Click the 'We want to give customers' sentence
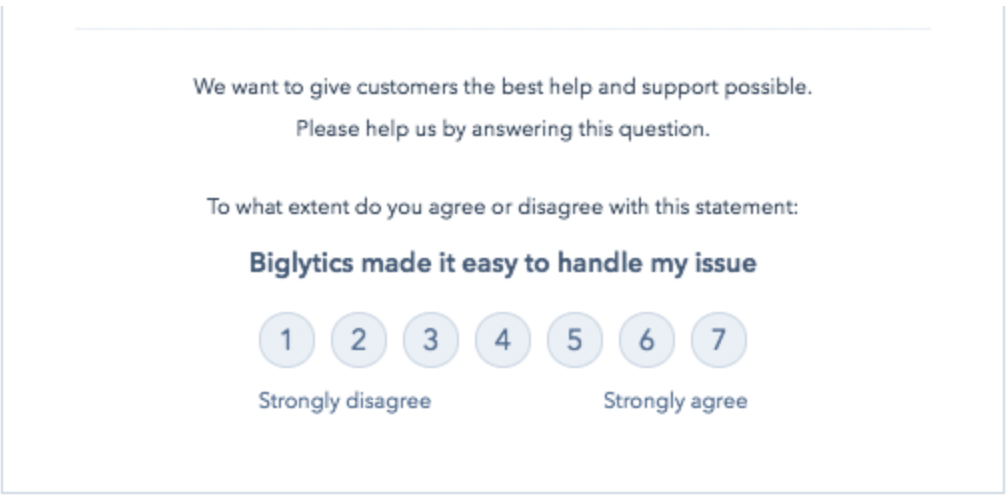Screen dimensions: 1008x496 [x=503, y=87]
